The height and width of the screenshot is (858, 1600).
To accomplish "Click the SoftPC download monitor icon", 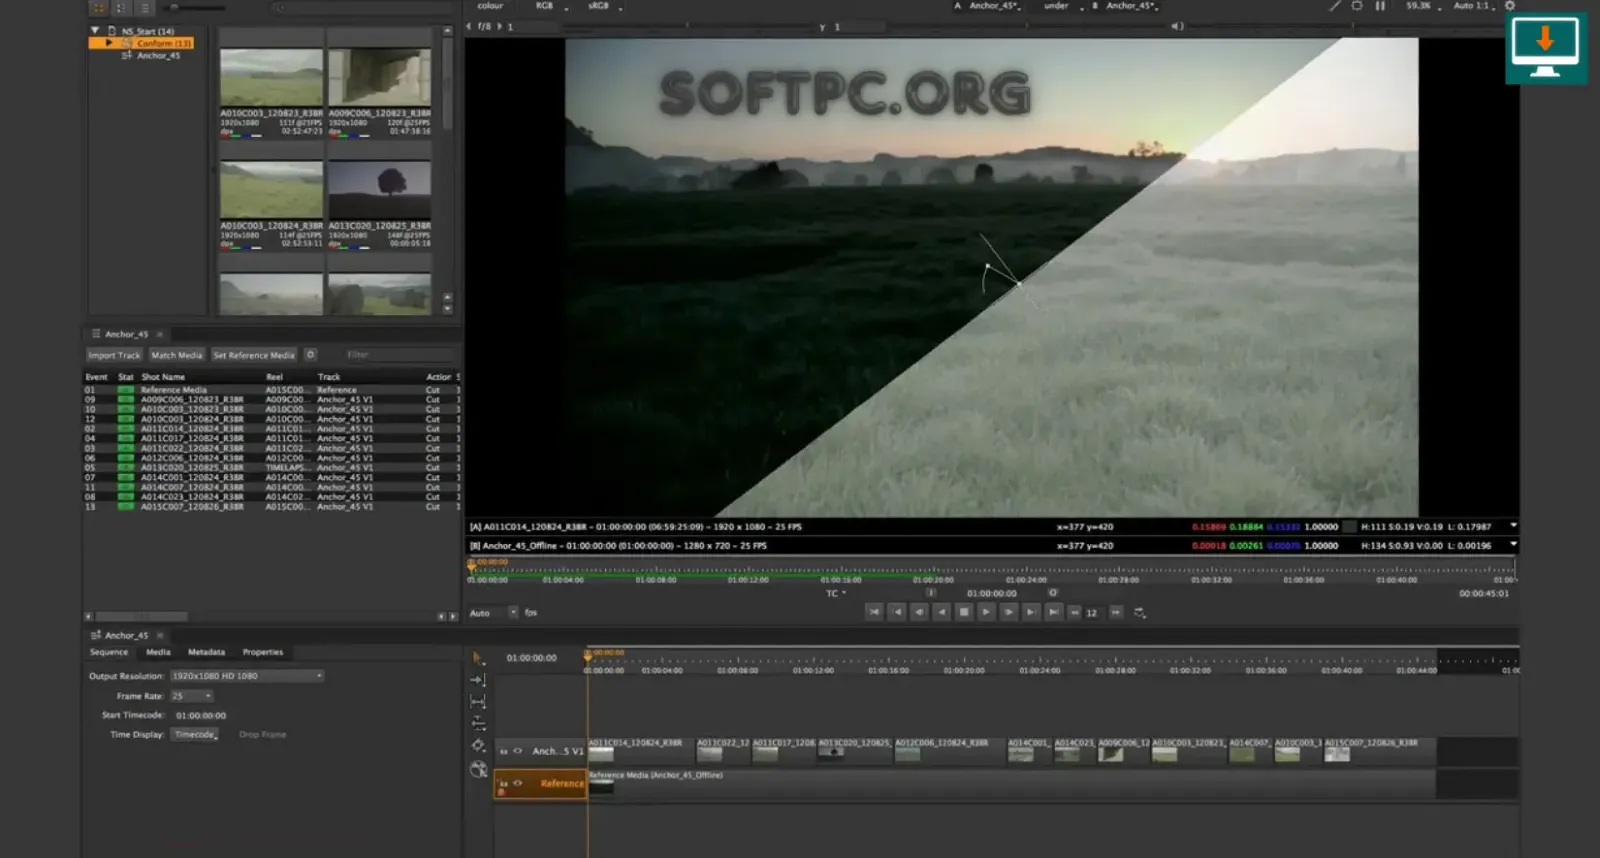I will (x=1545, y=48).
